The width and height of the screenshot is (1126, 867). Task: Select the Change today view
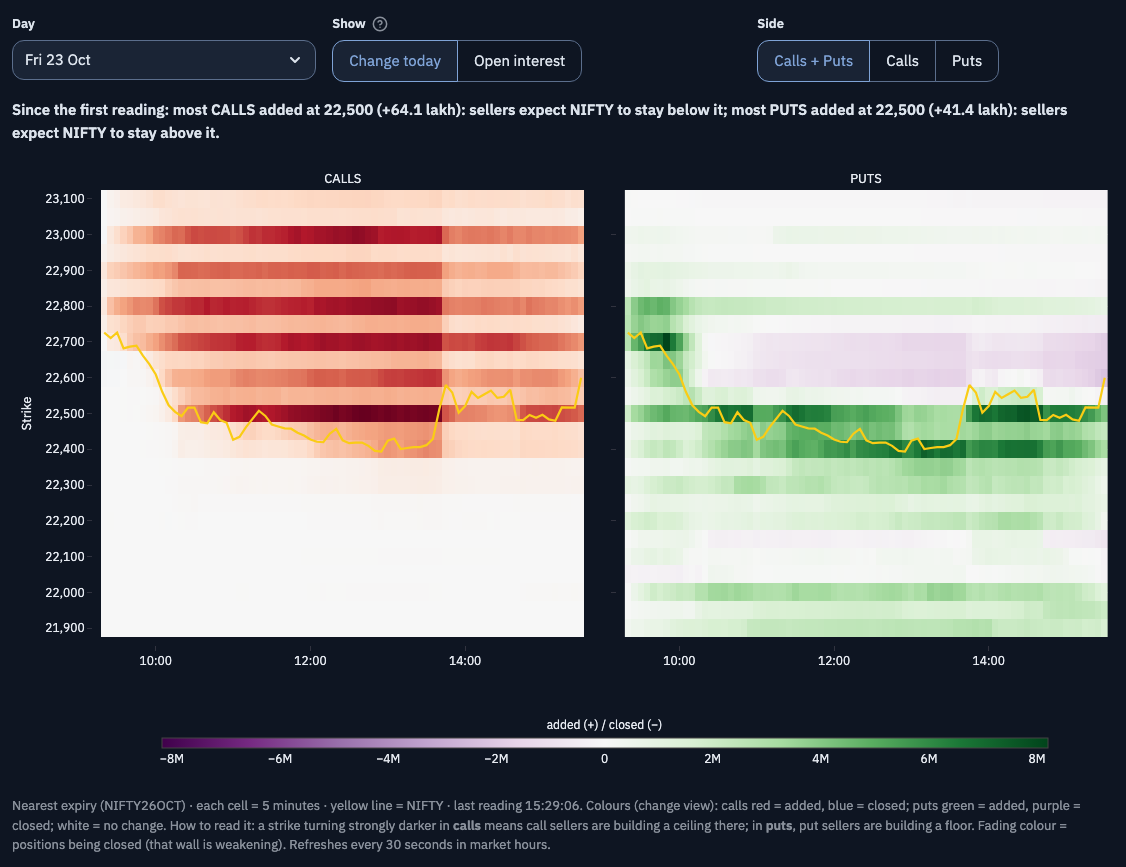pyautogui.click(x=394, y=61)
